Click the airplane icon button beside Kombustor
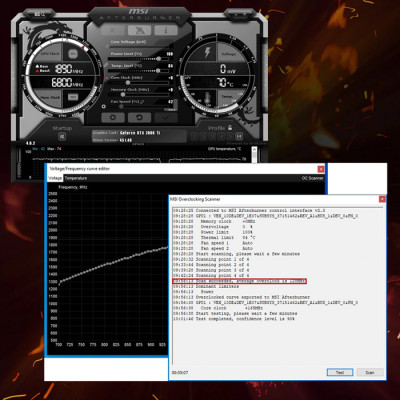Screen dimensions: 400x400 (139, 30)
